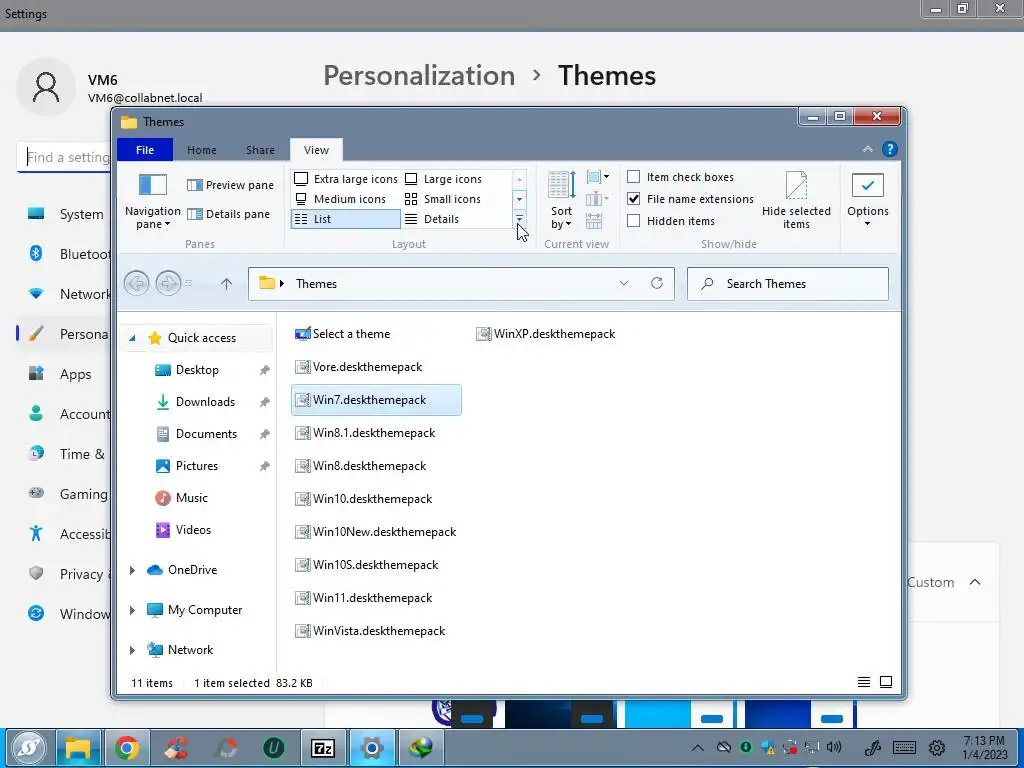Select Win8.1.deskthemepack file
Screen dimensions: 1024x768
click(x=365, y=433)
